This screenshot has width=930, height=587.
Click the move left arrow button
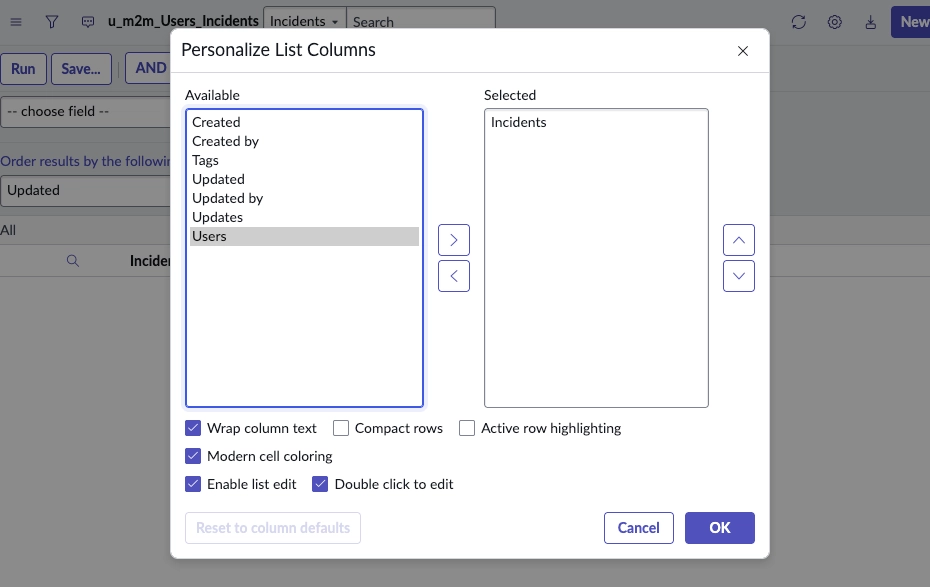point(454,276)
